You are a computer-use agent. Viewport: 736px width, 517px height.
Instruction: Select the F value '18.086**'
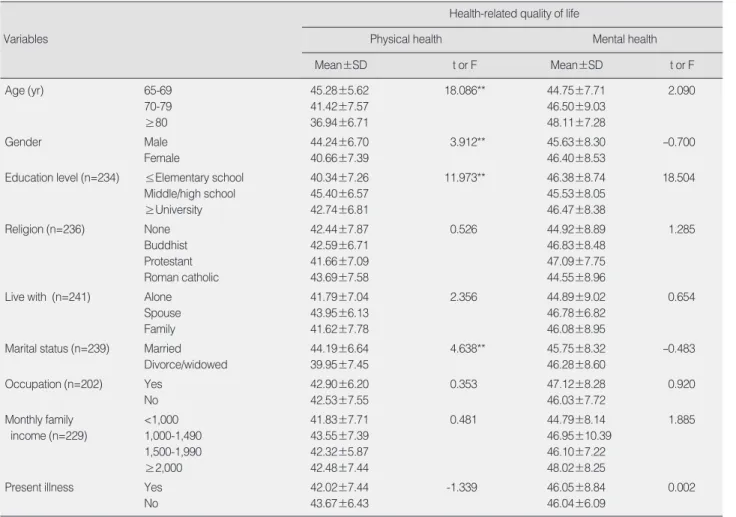click(465, 90)
